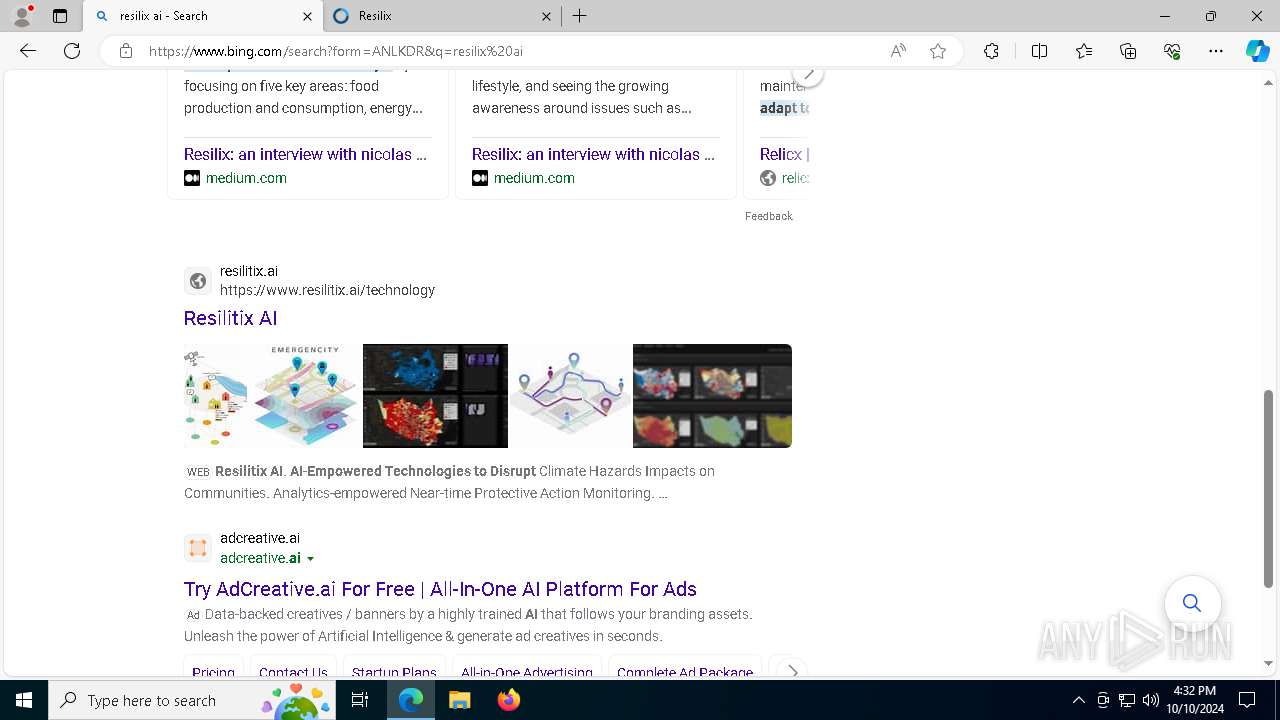The image size is (1280, 720).
Task: Open the Favorites list
Action: coord(1084,51)
